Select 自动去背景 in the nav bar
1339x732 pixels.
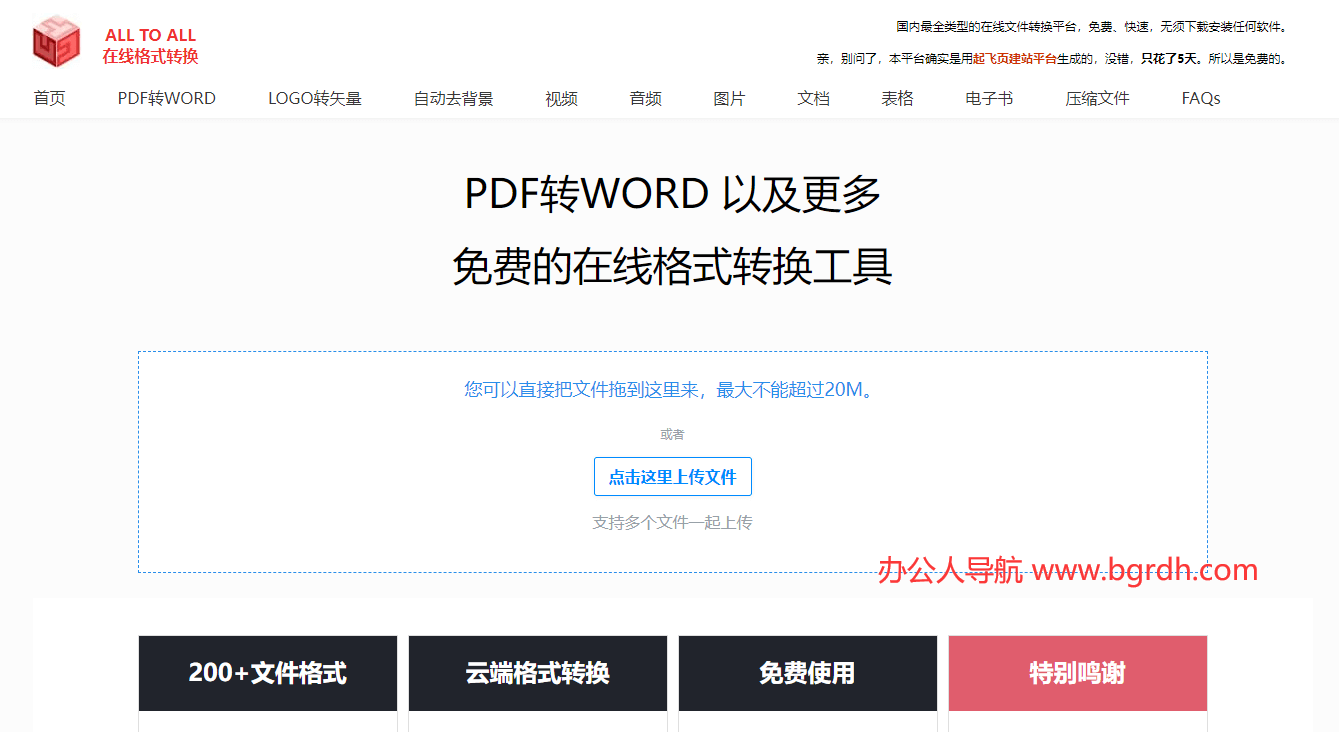tap(453, 98)
